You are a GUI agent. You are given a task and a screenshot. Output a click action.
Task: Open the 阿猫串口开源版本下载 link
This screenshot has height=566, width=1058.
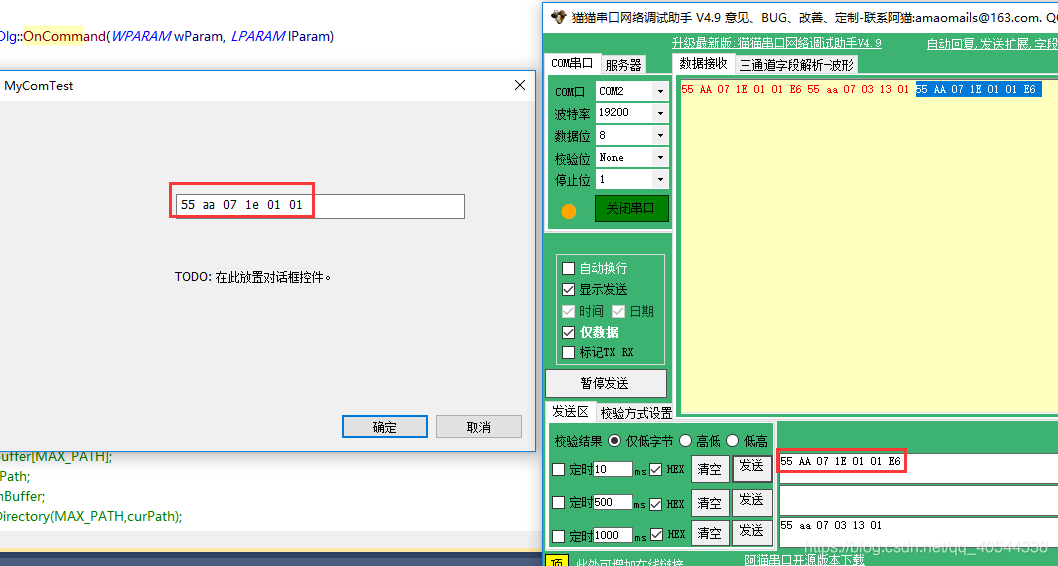(x=804, y=560)
